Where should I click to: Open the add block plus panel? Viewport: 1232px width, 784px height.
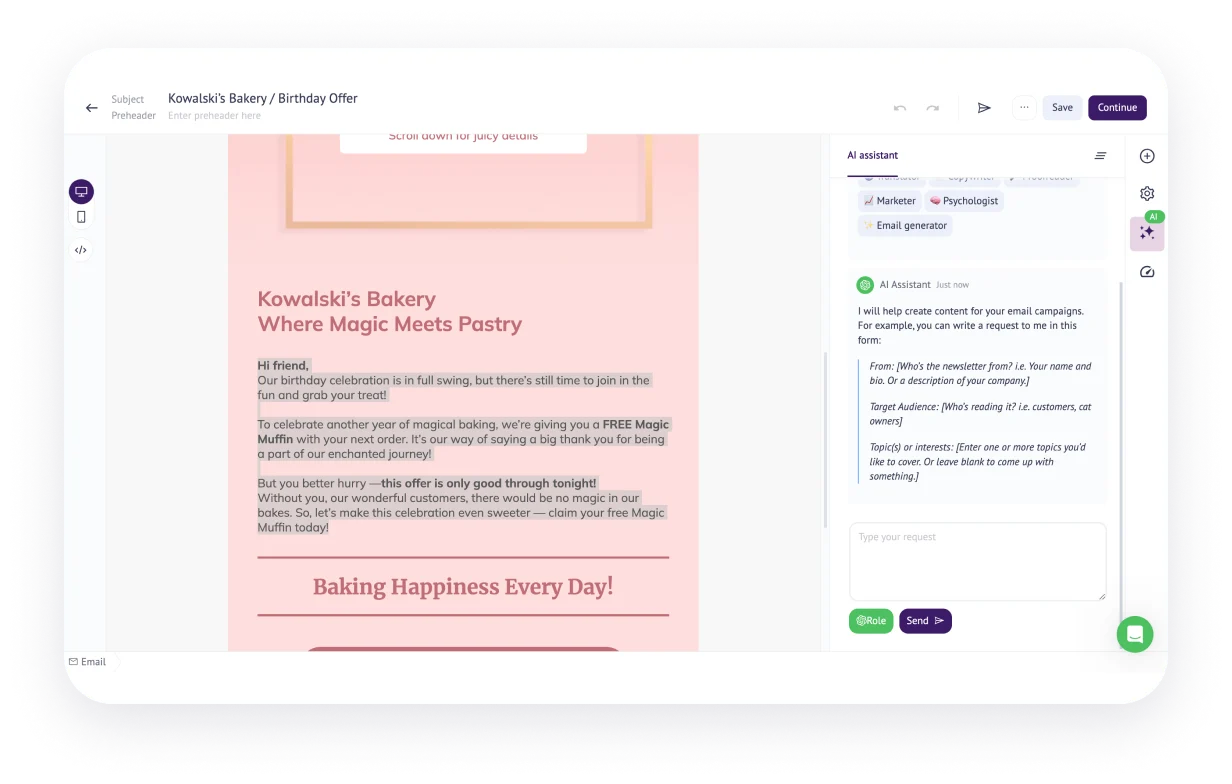pyautogui.click(x=1147, y=156)
